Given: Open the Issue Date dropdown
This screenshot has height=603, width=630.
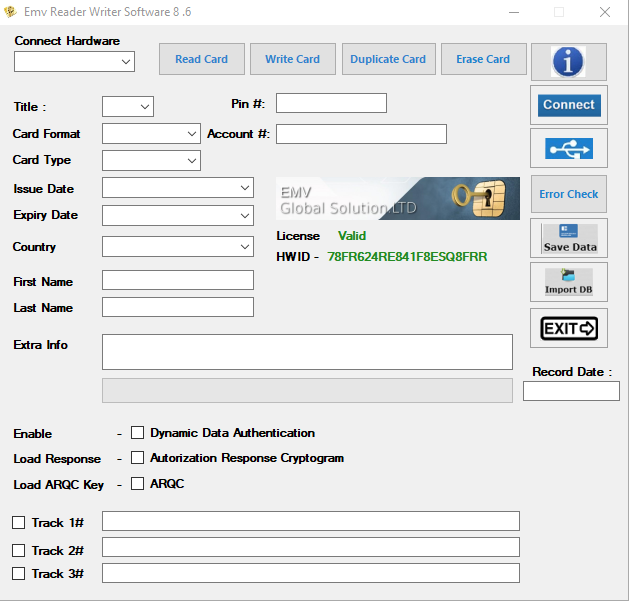Looking at the screenshot, I should (x=178, y=188).
